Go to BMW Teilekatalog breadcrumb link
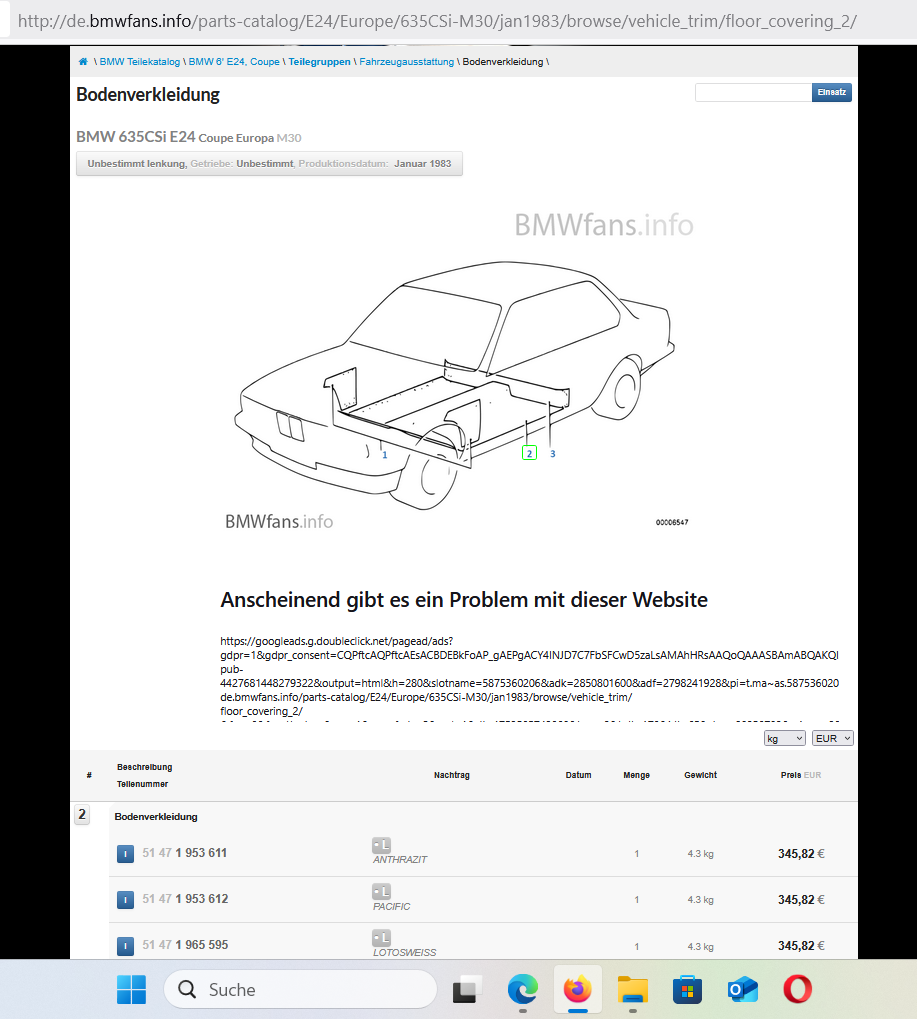917x1019 pixels. point(140,62)
